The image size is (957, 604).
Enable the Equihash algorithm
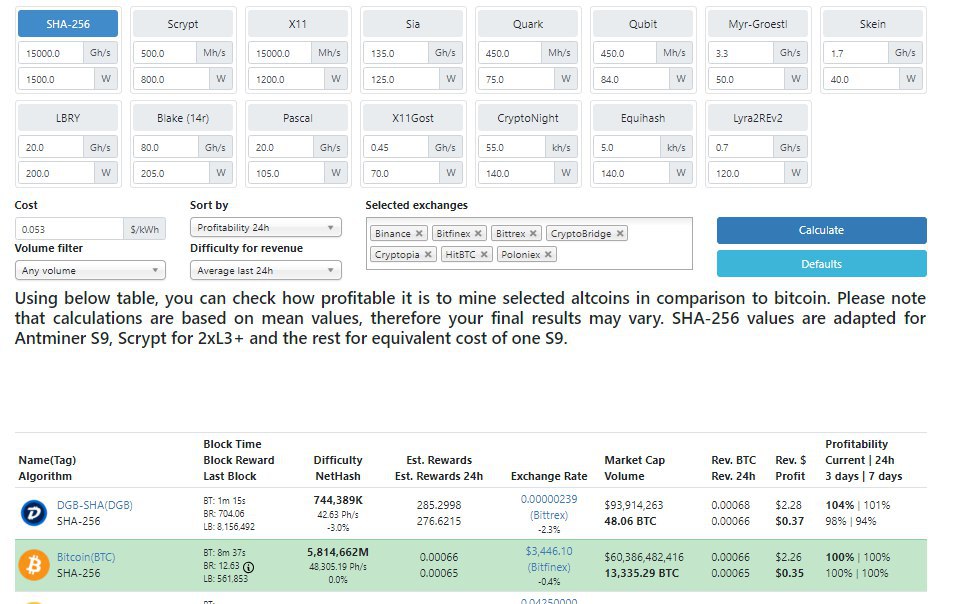(x=643, y=118)
